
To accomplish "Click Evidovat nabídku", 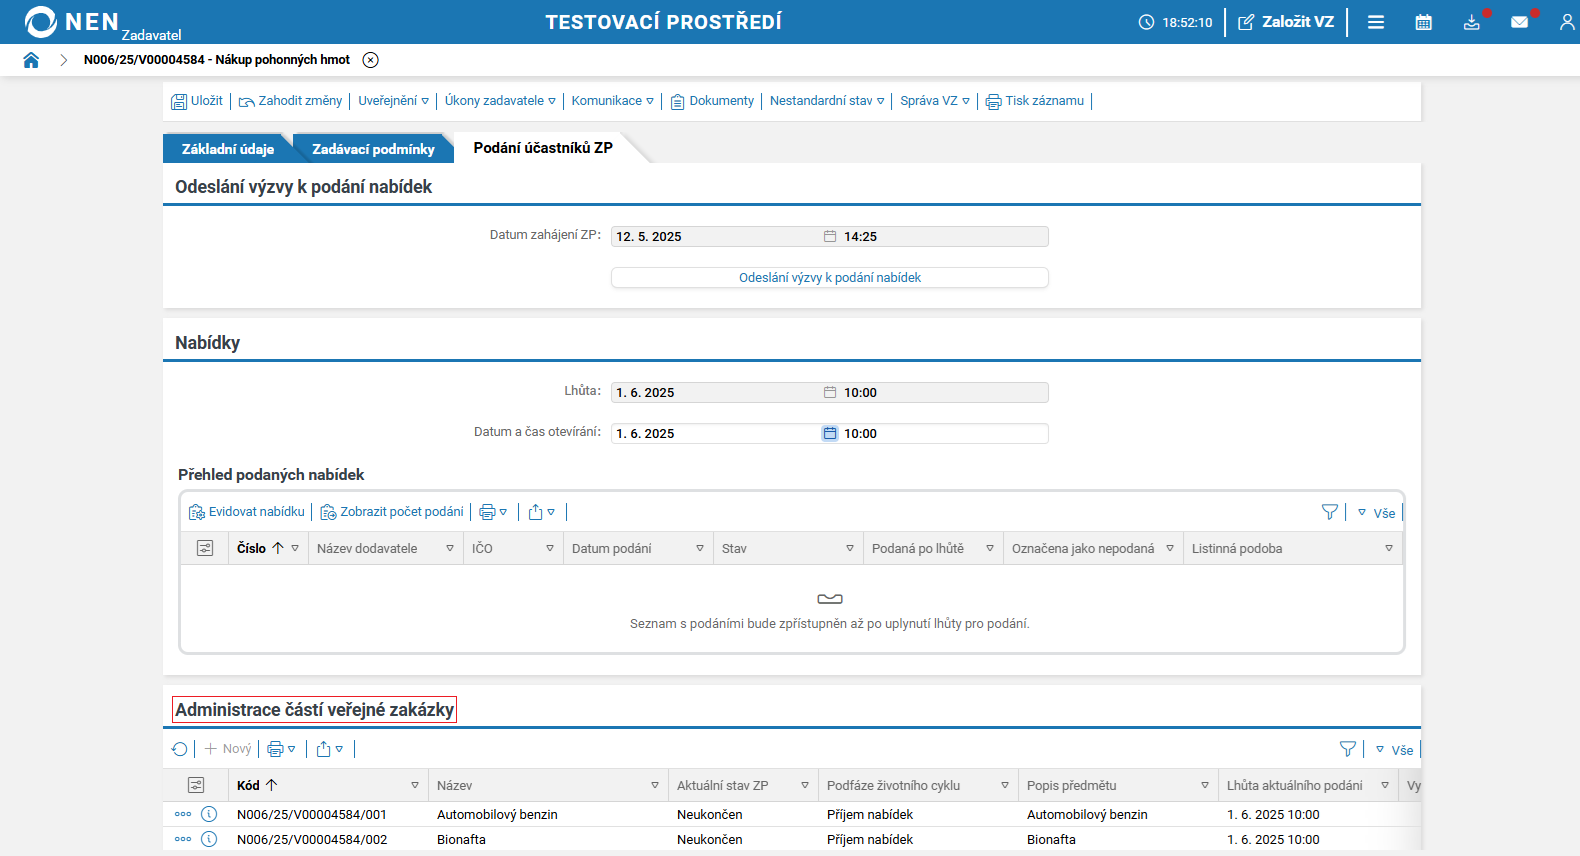I will (x=247, y=512).
